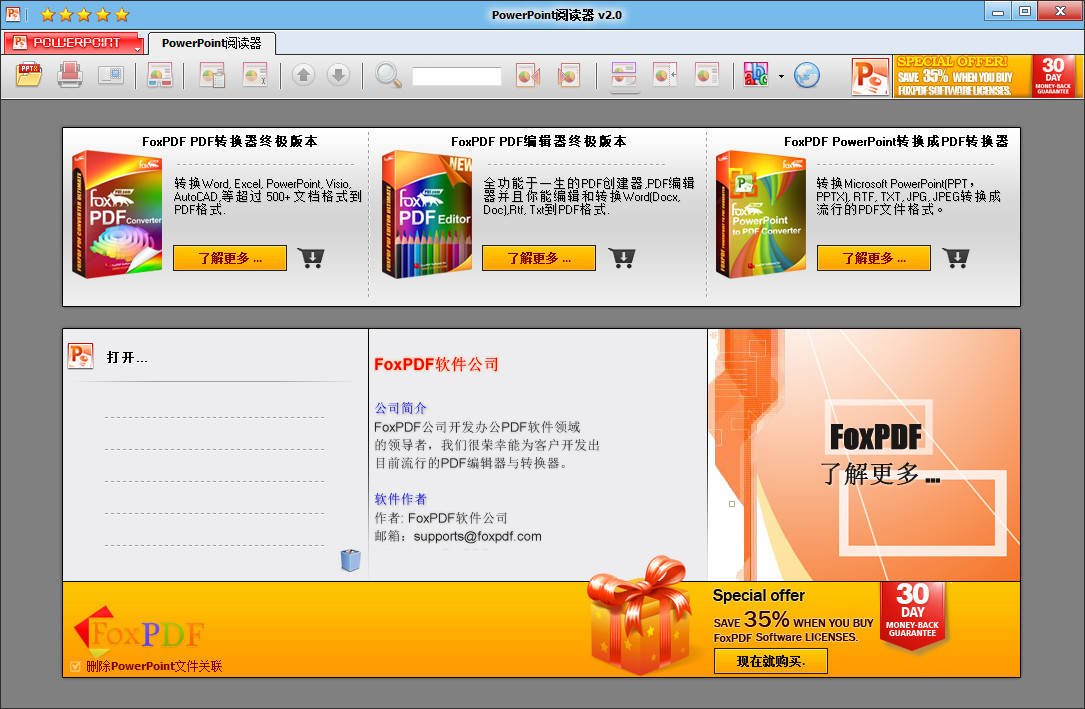Find previous match with left-arrow slide icon
The width and height of the screenshot is (1085, 709).
[528, 75]
